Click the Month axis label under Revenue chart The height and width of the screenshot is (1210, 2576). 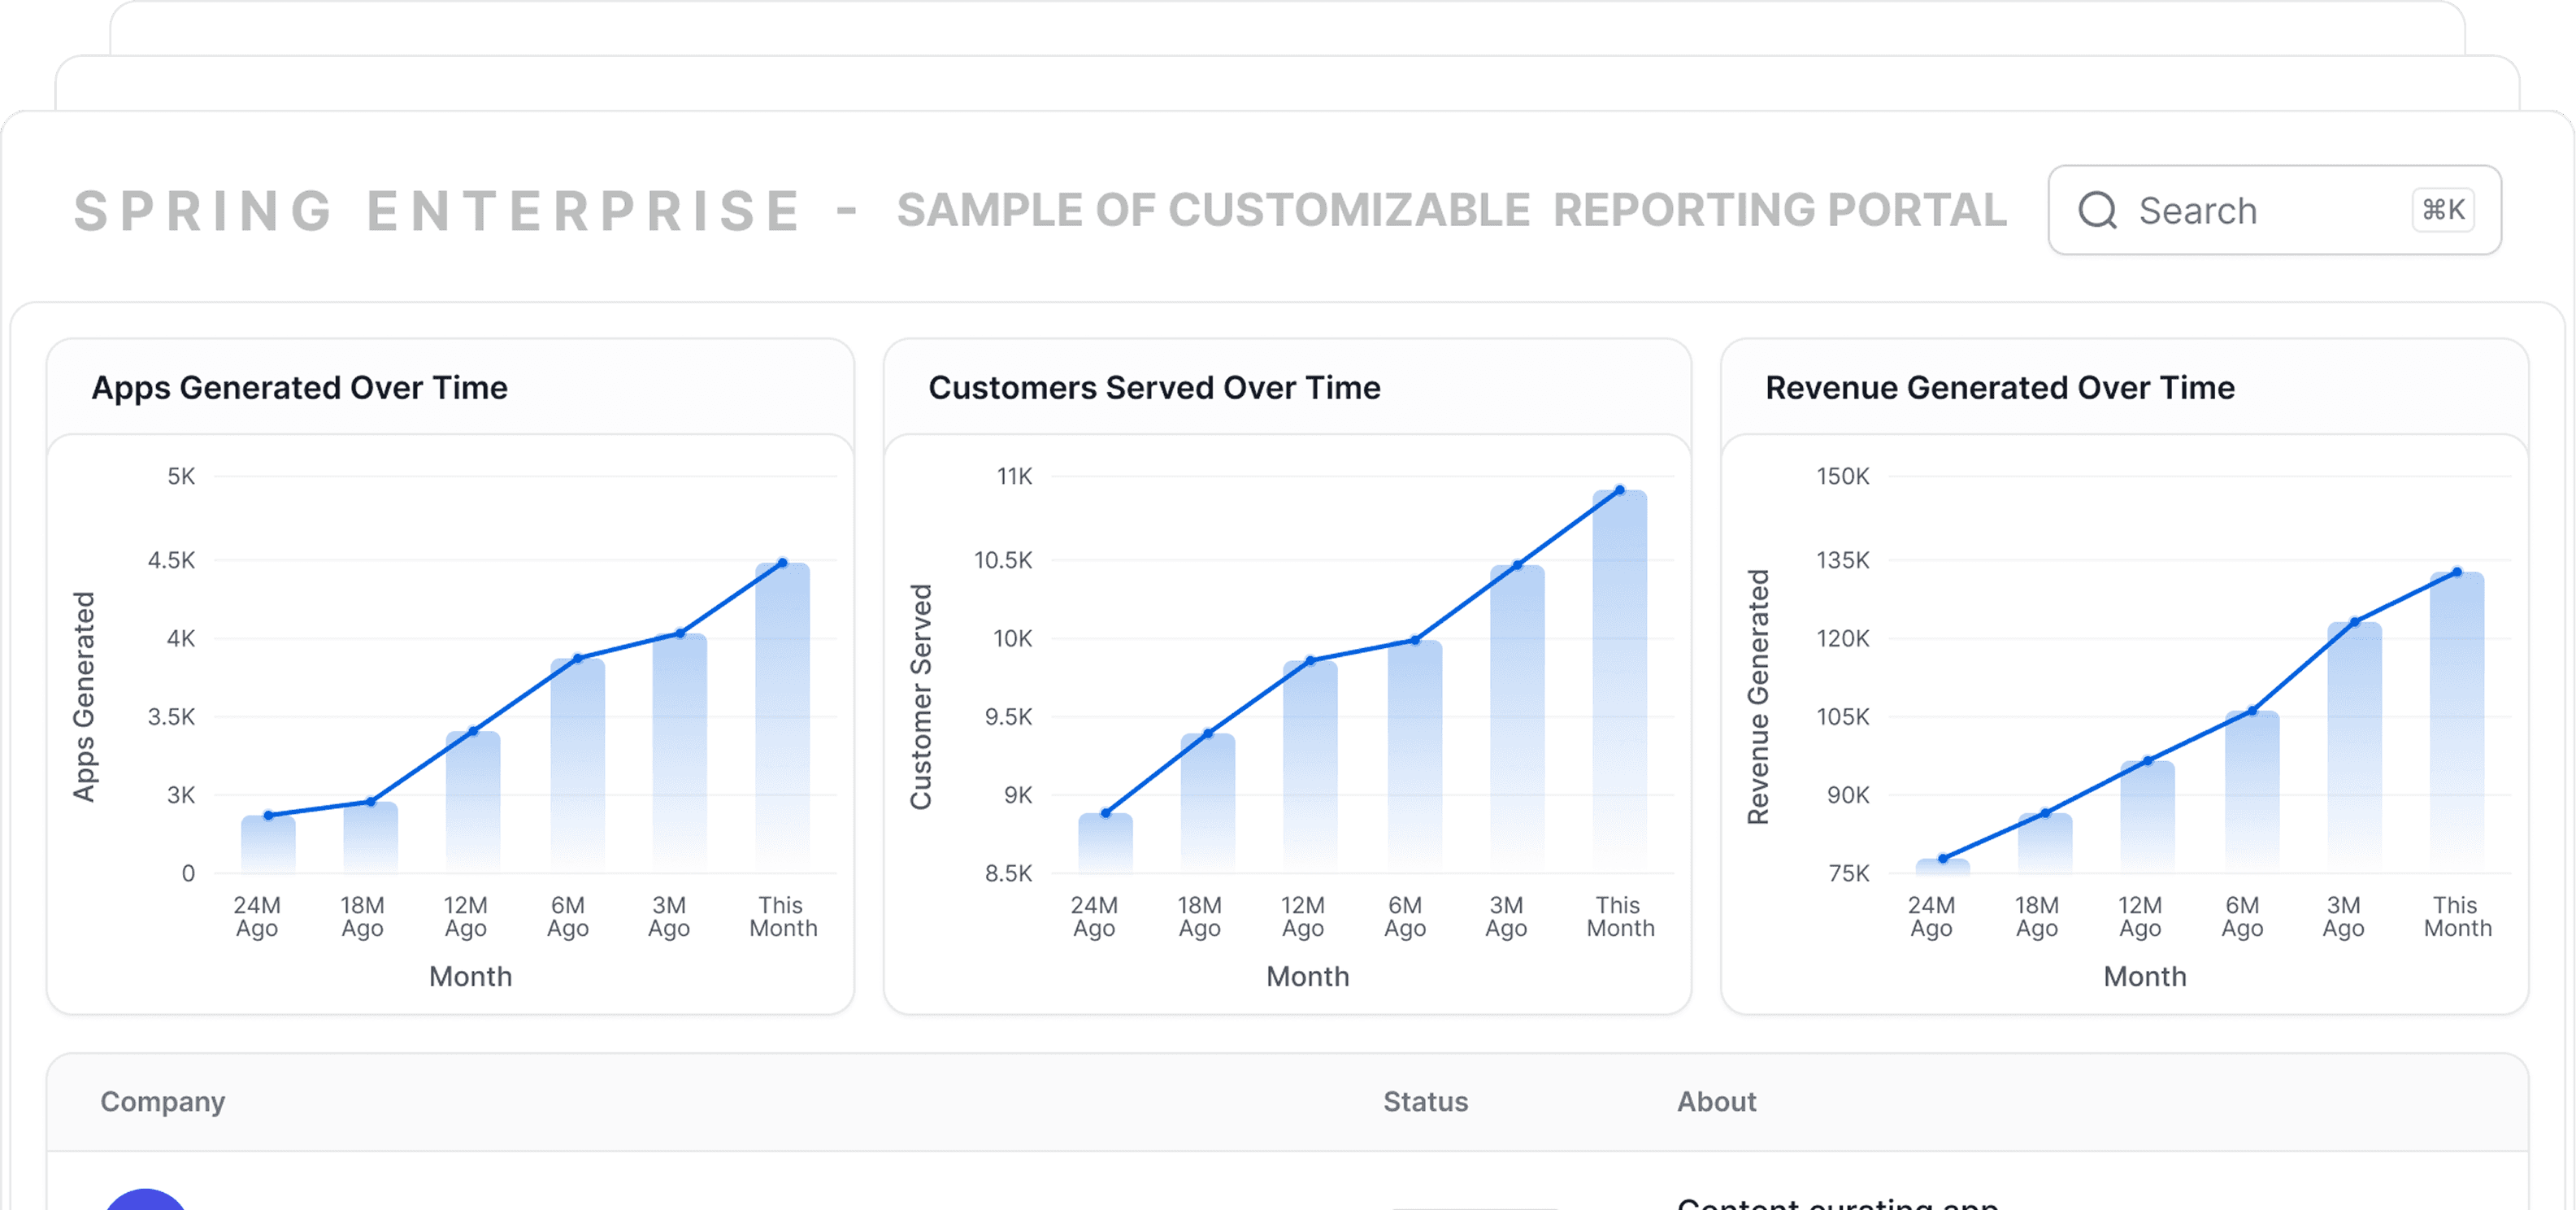tap(2144, 976)
